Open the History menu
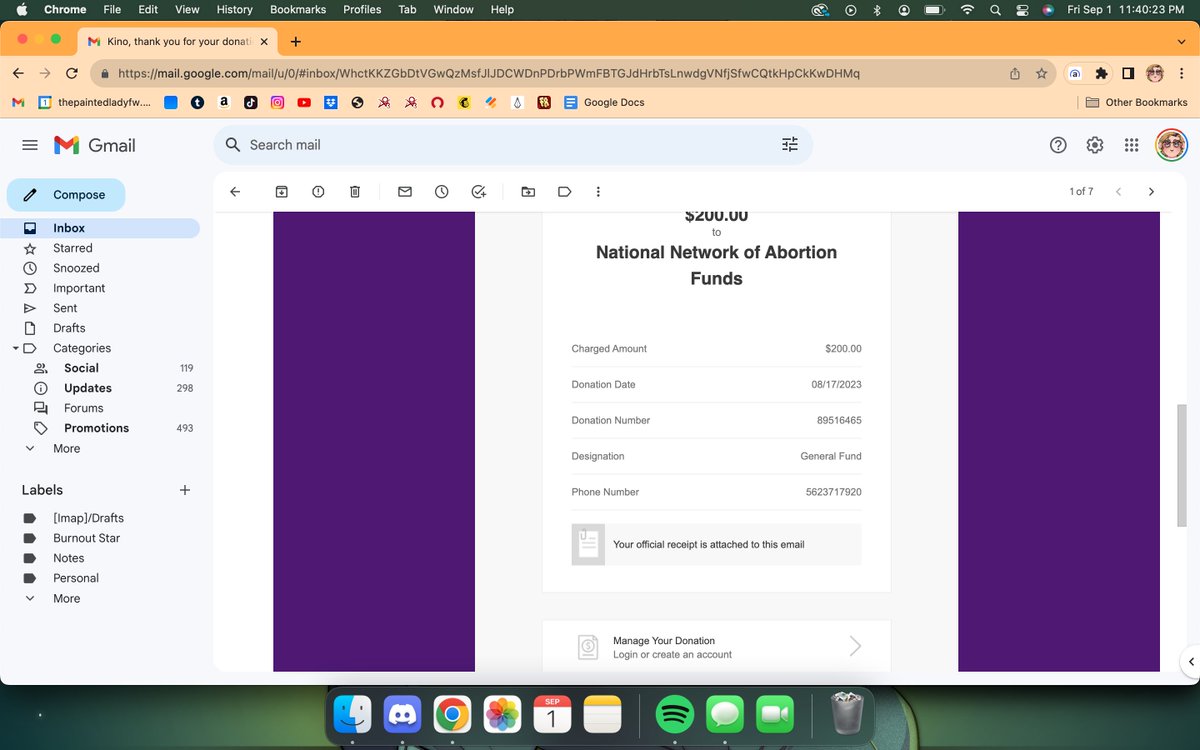The width and height of the screenshot is (1200, 750). click(234, 9)
